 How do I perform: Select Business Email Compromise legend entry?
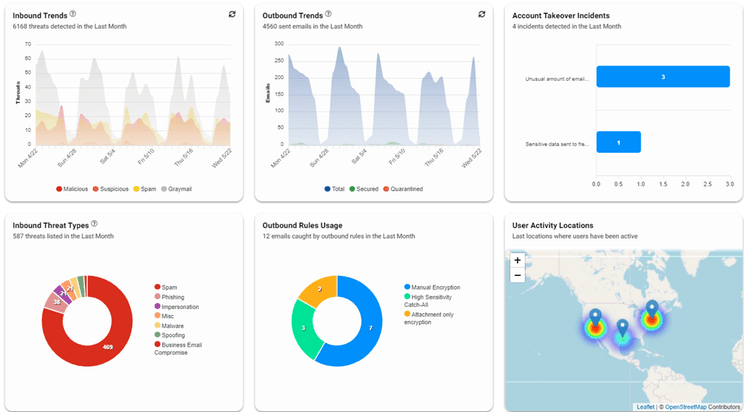(178, 348)
